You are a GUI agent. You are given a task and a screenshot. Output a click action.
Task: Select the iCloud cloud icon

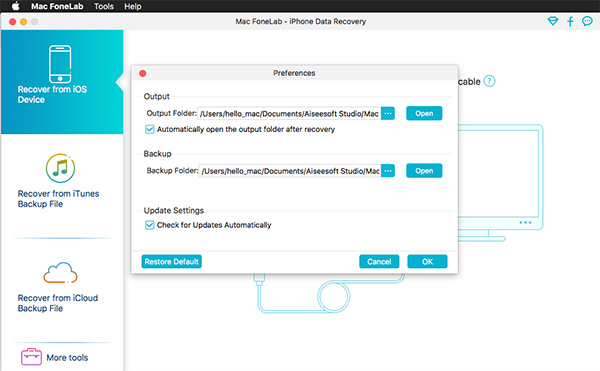(60, 273)
